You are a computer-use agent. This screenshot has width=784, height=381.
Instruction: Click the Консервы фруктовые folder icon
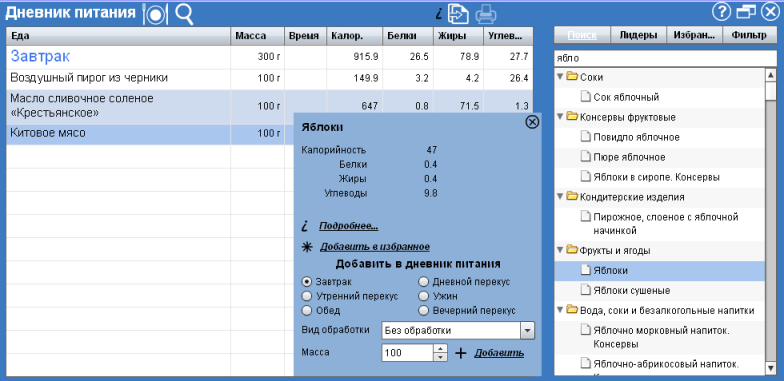(x=572, y=116)
